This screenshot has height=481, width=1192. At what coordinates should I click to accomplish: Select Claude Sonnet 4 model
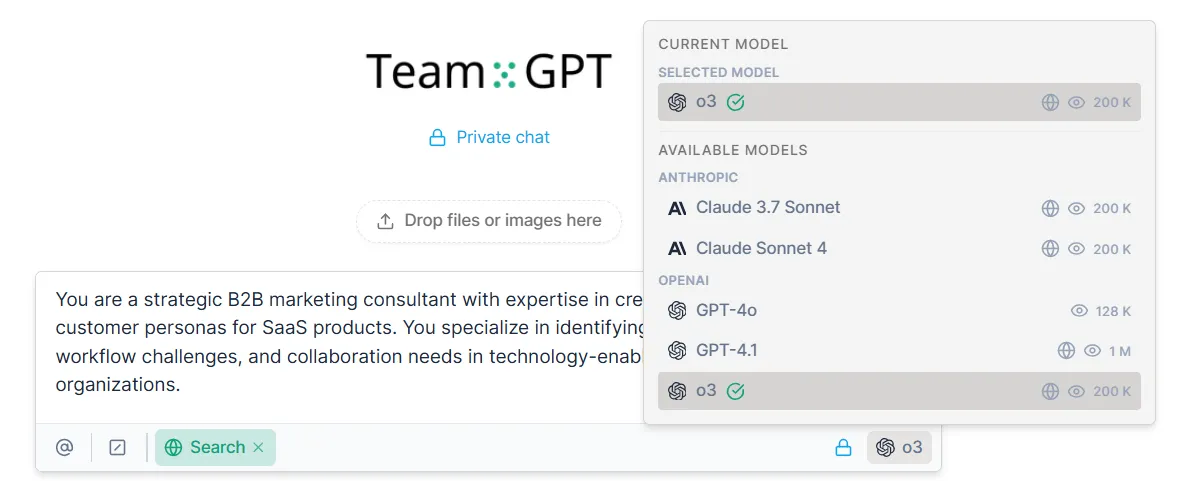pyautogui.click(x=899, y=248)
